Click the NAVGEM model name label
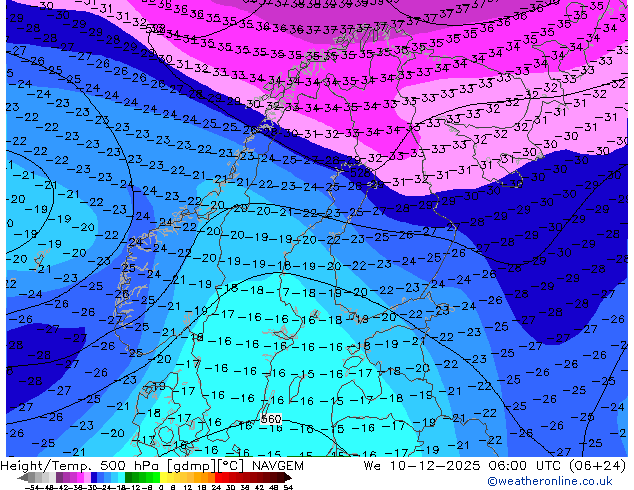This screenshot has height=490, width=634. pyautogui.click(x=277, y=466)
